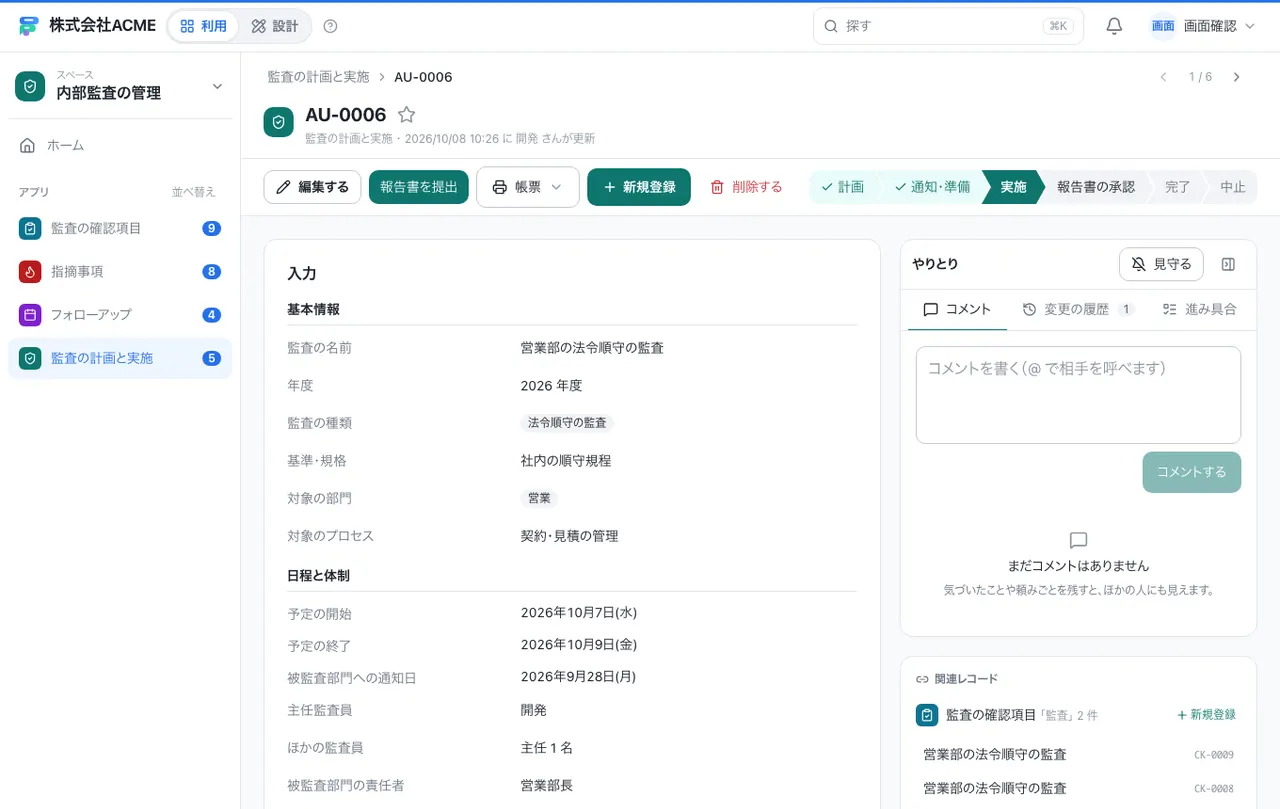The width and height of the screenshot is (1280, 809).
Task: Click 新規登録 link in 関連レコード
Action: point(1206,715)
